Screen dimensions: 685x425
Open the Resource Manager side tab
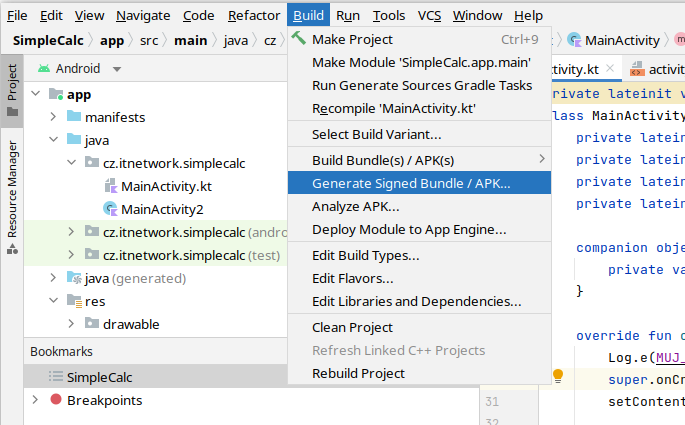pos(12,198)
